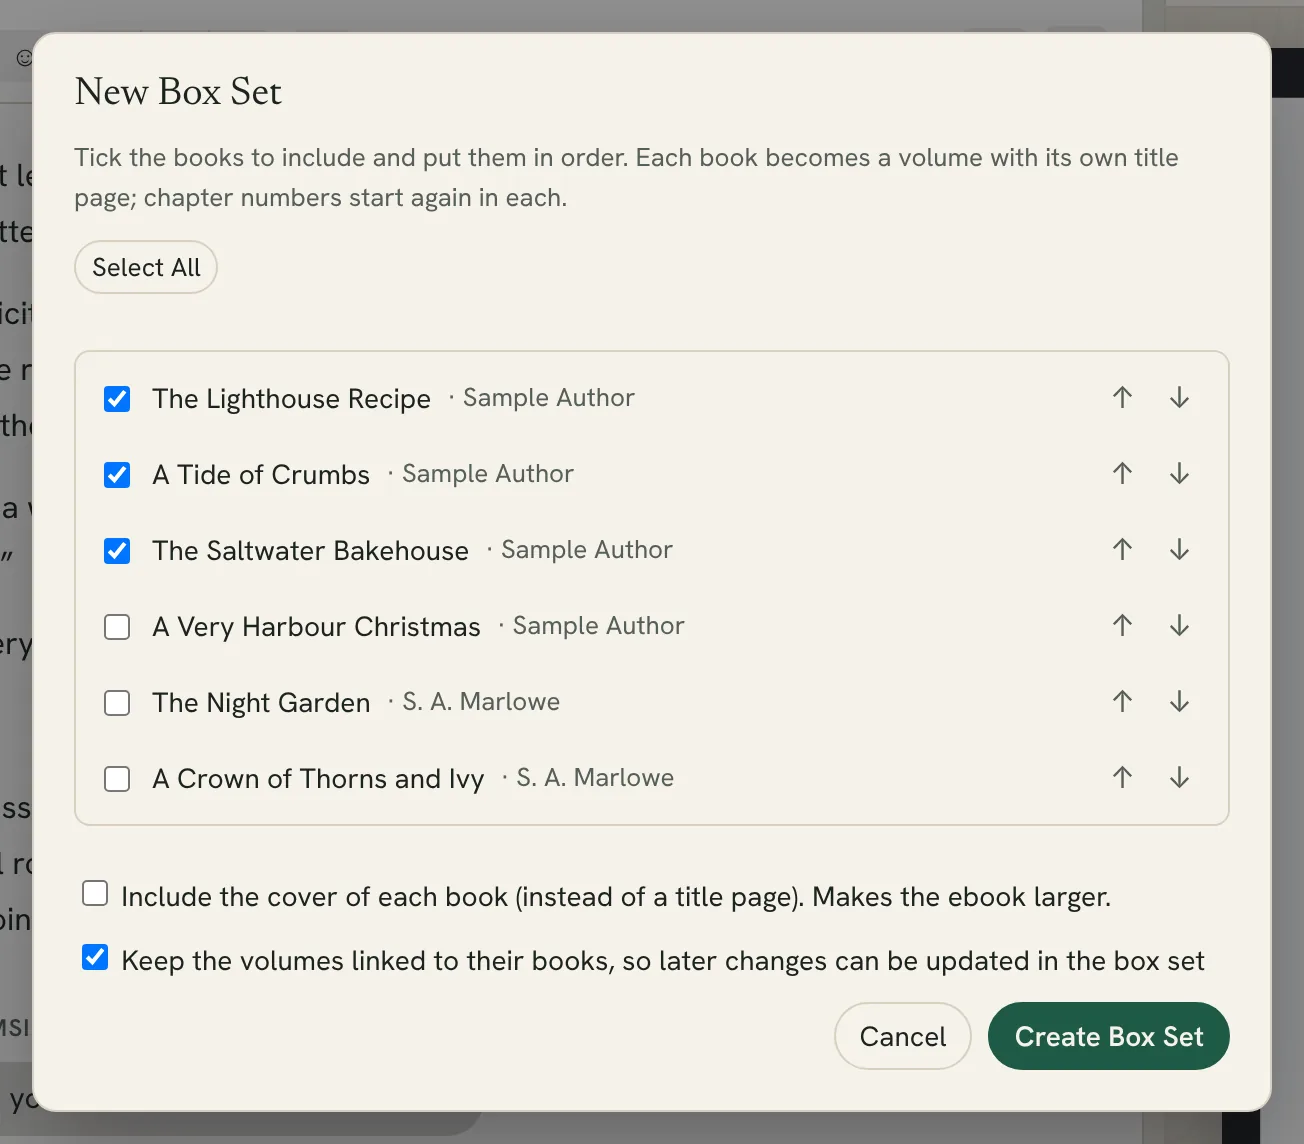The image size is (1304, 1144).
Task: Move The Night Garden up
Action: pos(1122,702)
